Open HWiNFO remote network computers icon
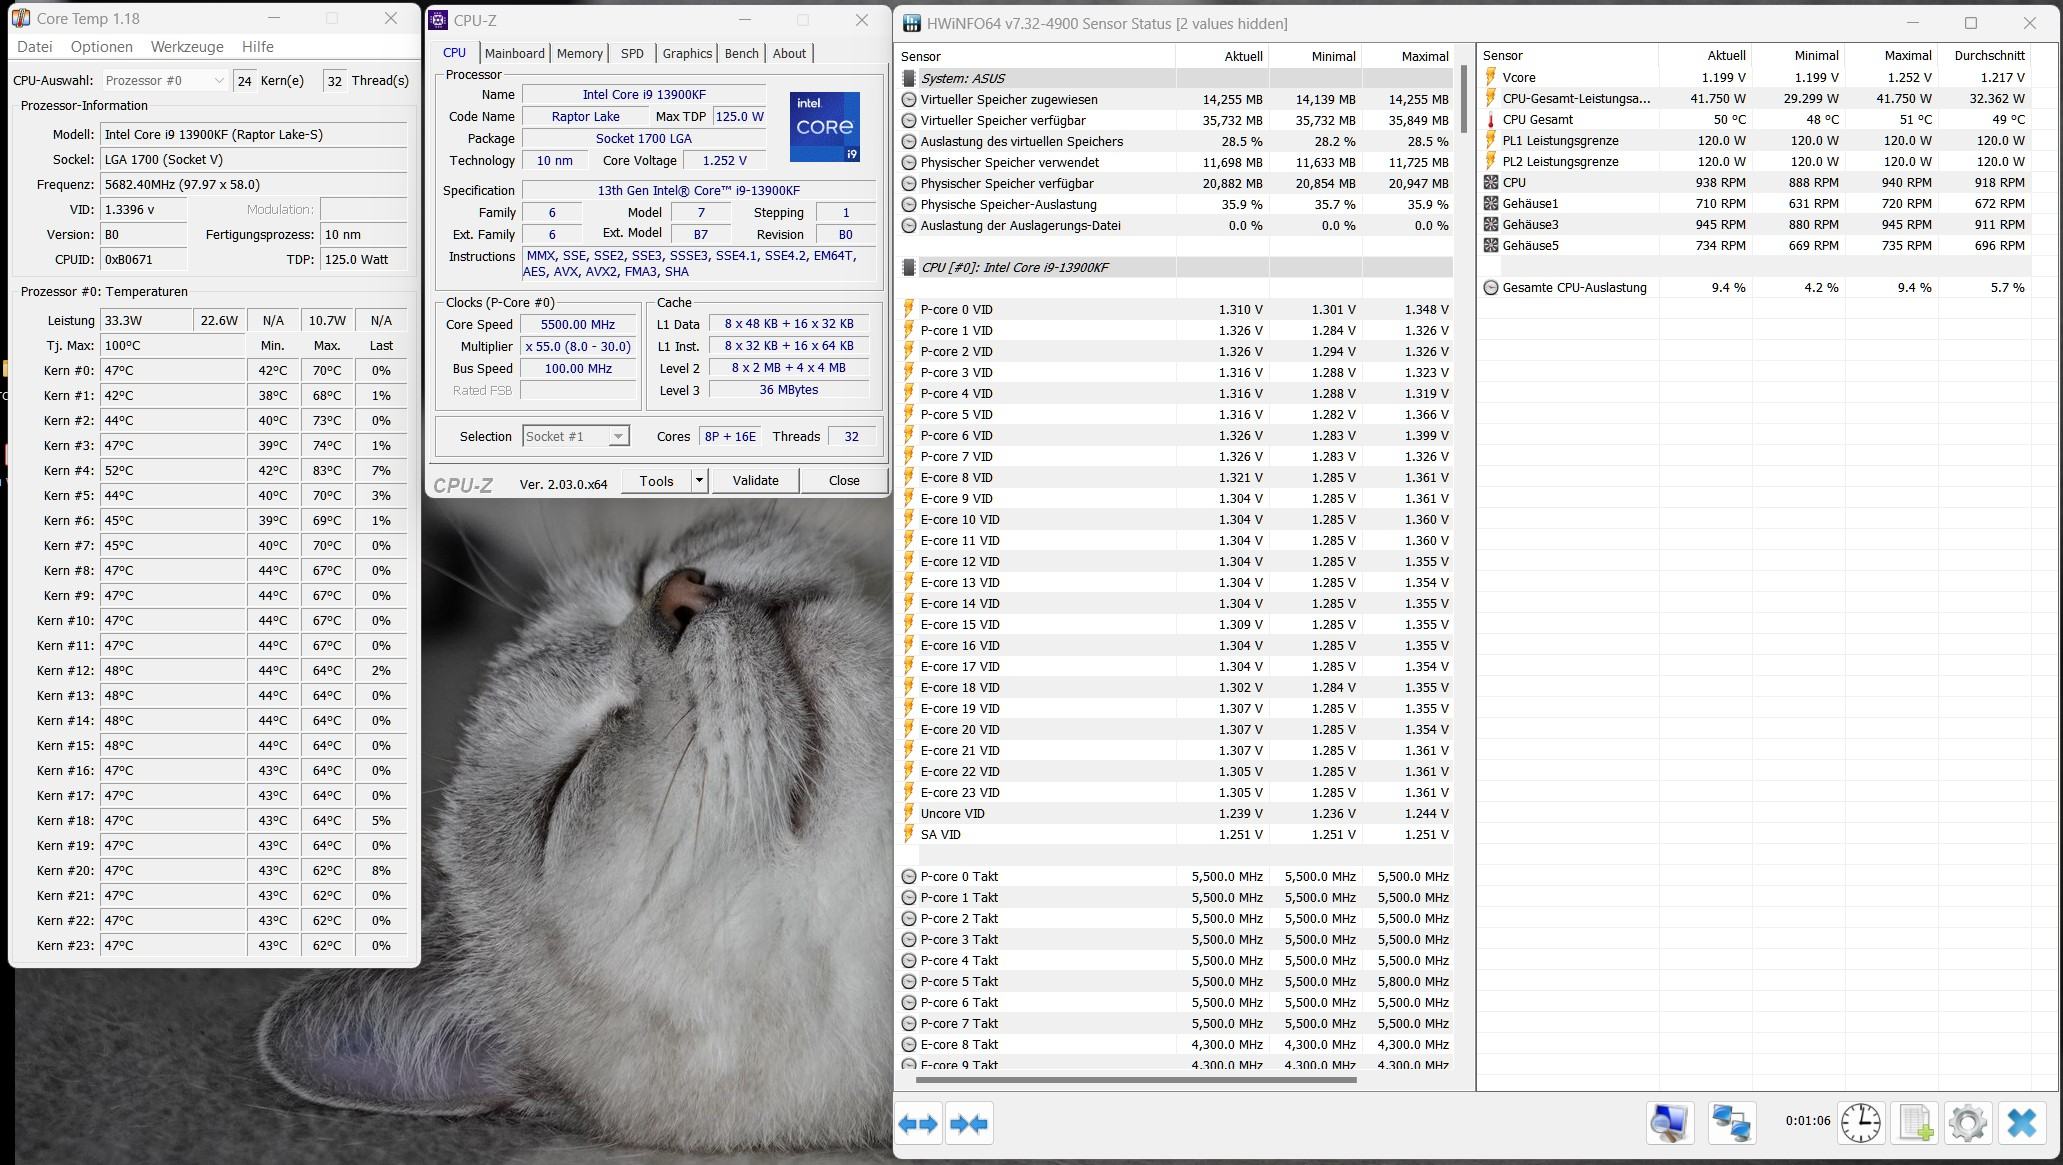Viewport: 2063px width, 1165px height. pyautogui.click(x=1731, y=1123)
